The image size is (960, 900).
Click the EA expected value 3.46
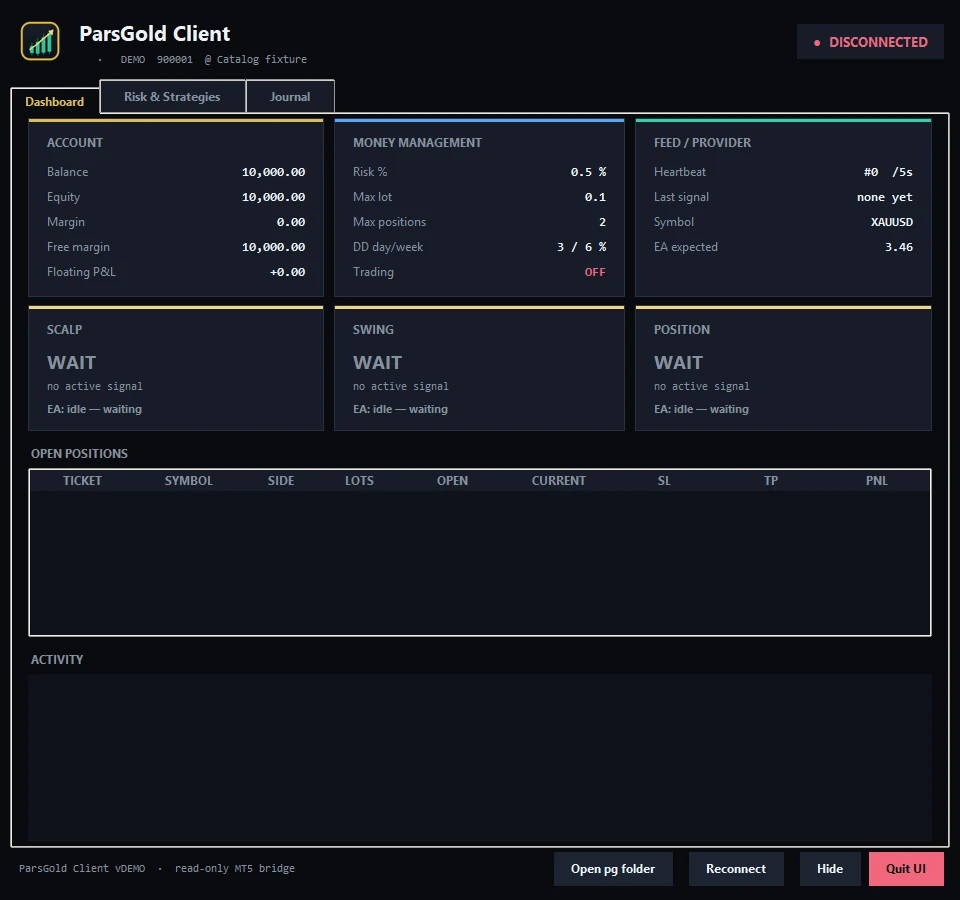point(899,247)
